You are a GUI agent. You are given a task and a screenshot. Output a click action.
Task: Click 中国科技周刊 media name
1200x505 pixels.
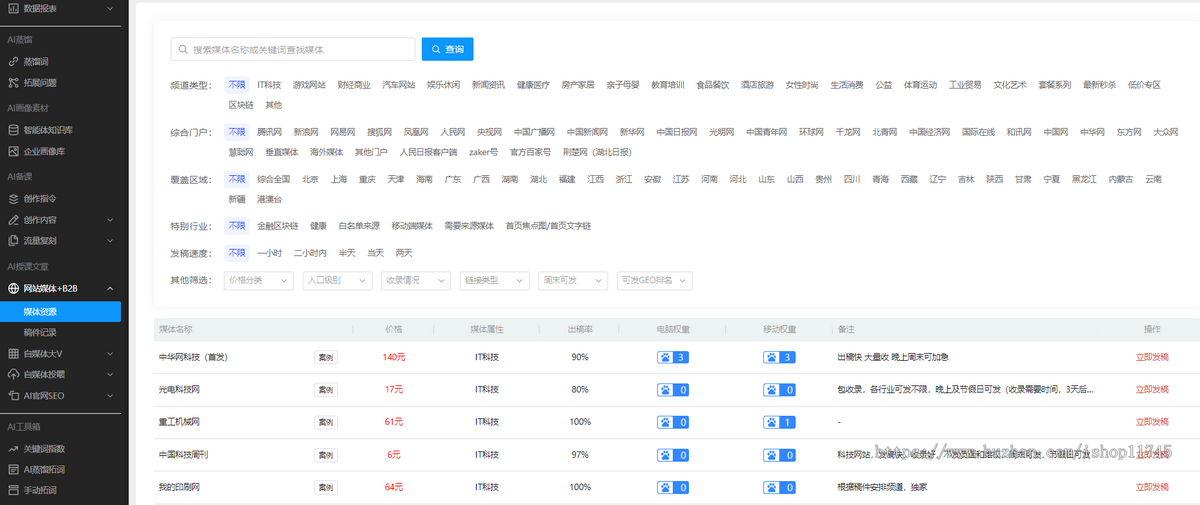tap(183, 455)
